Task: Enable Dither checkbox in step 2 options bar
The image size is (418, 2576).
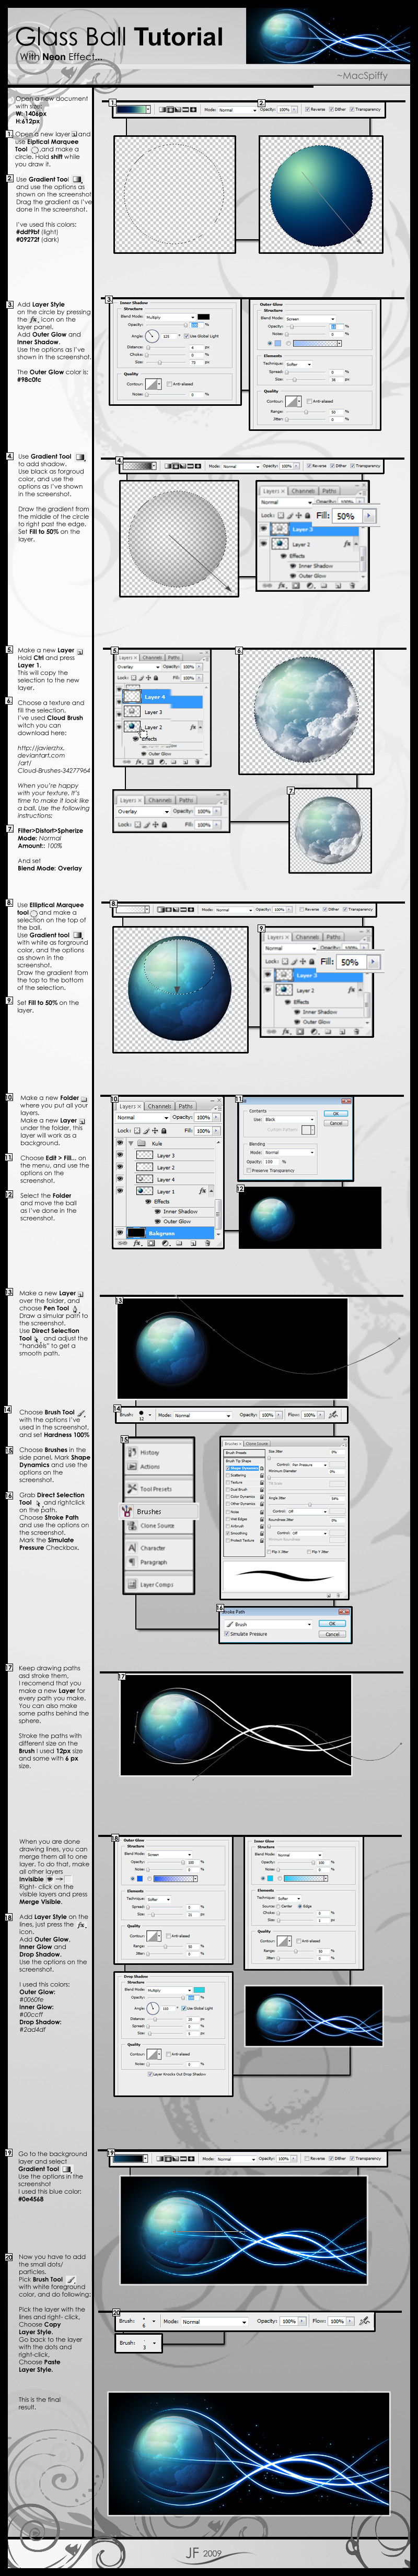Action: point(331,109)
